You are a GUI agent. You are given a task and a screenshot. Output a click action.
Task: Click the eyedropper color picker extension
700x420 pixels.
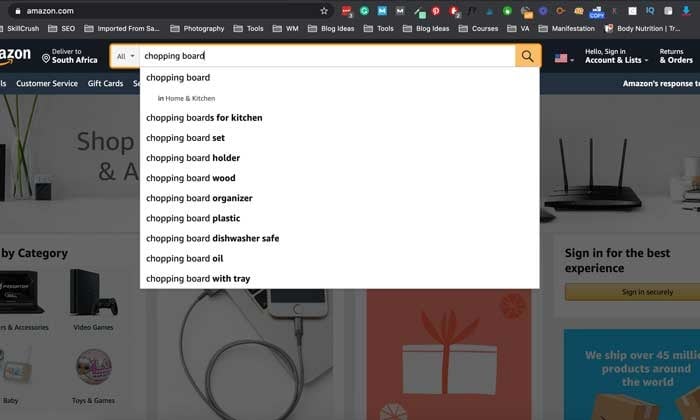click(419, 12)
